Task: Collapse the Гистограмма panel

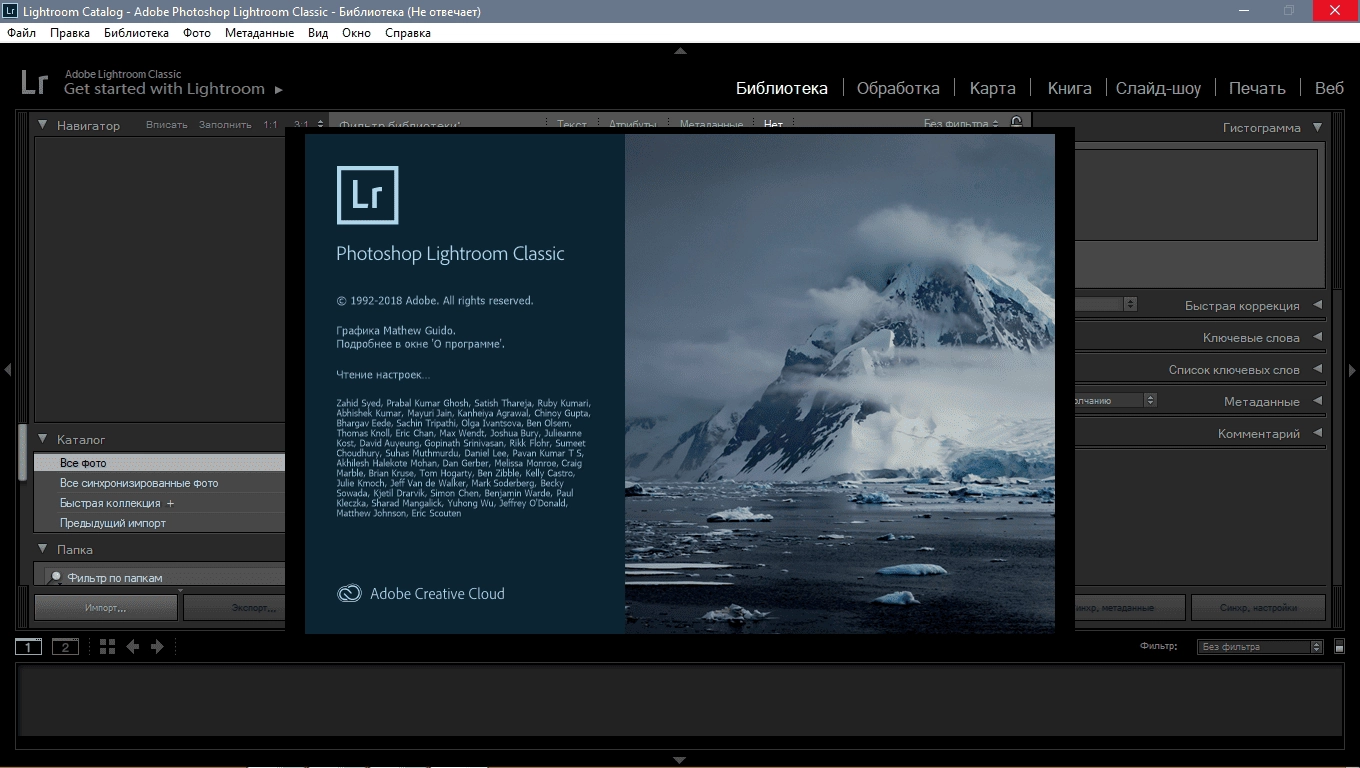Action: pyautogui.click(x=1317, y=127)
